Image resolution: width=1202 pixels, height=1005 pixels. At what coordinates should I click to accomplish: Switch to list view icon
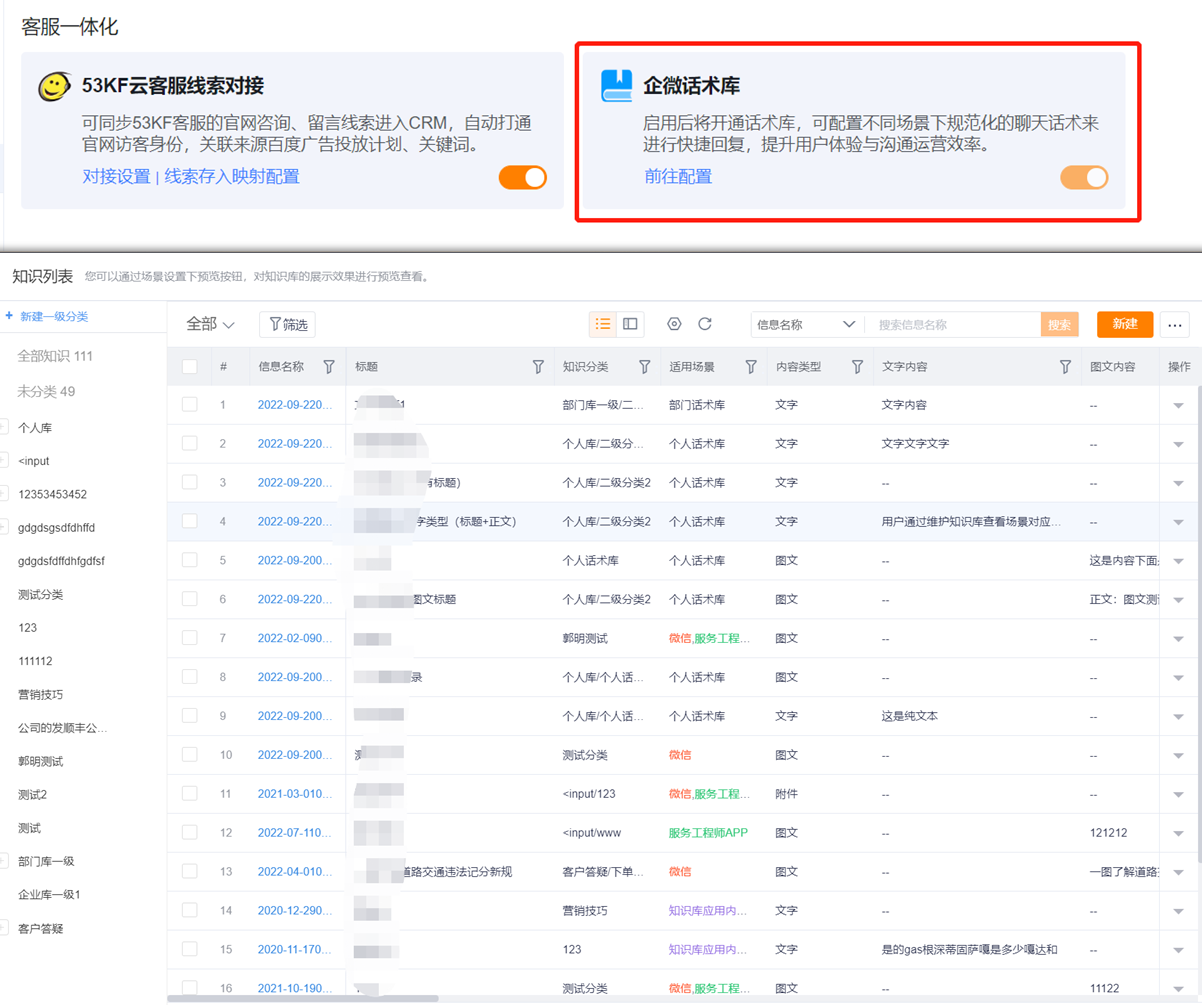click(602, 324)
